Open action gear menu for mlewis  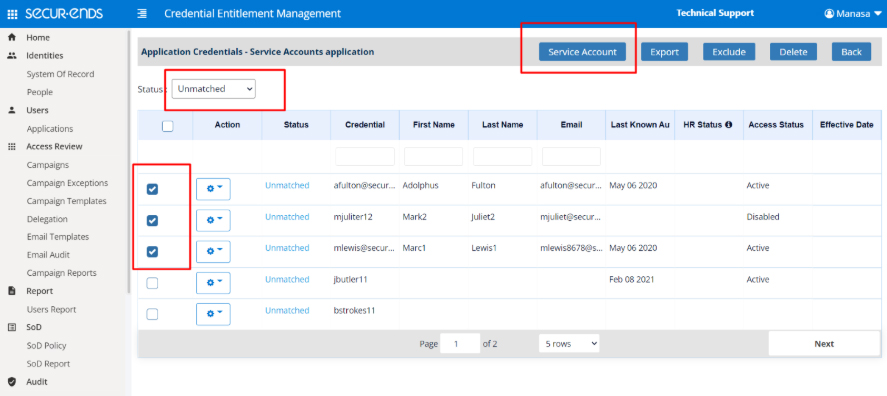[213, 252]
